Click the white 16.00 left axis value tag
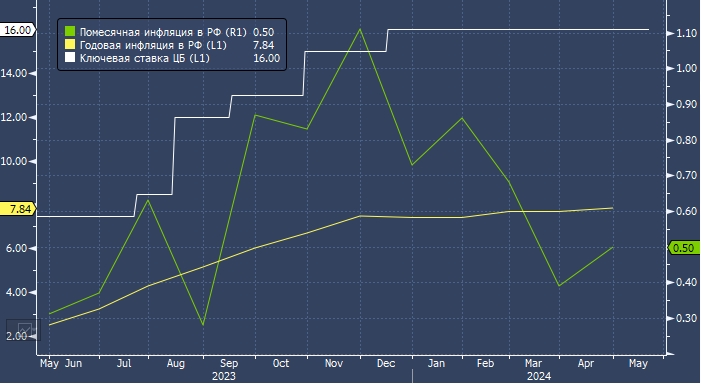The height and width of the screenshot is (384, 701). click(x=17, y=30)
